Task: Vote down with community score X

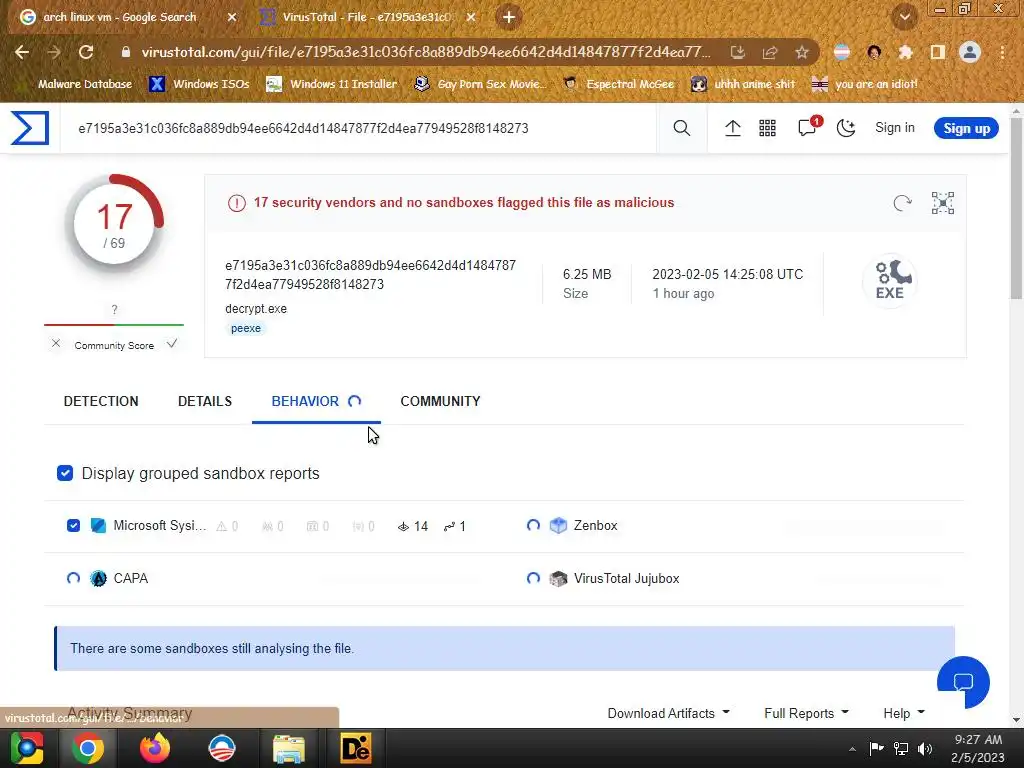Action: (56, 344)
